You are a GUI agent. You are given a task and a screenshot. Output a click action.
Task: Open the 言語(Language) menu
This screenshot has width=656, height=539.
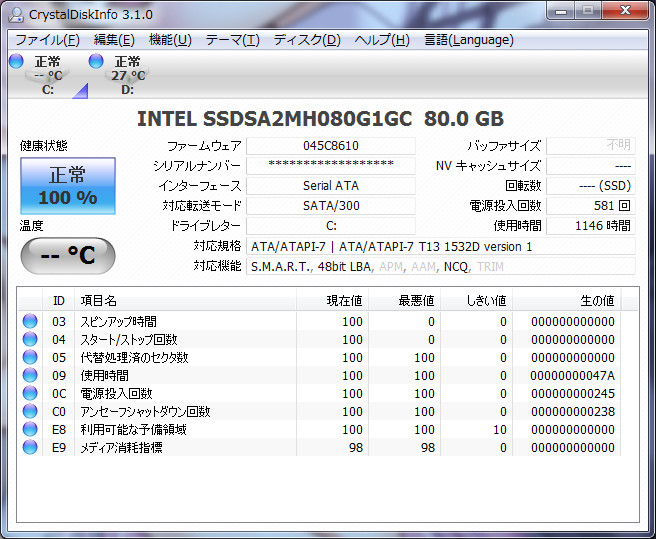[x=469, y=40]
